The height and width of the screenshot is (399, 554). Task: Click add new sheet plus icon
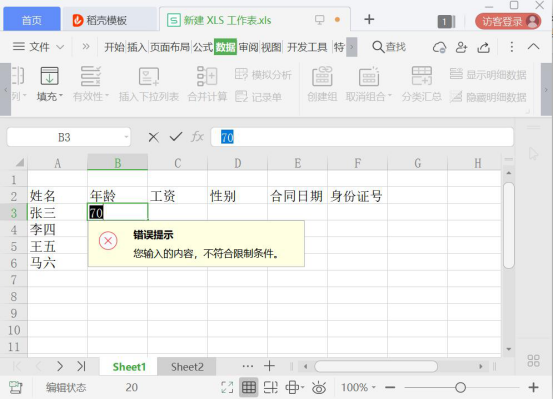[269, 366]
